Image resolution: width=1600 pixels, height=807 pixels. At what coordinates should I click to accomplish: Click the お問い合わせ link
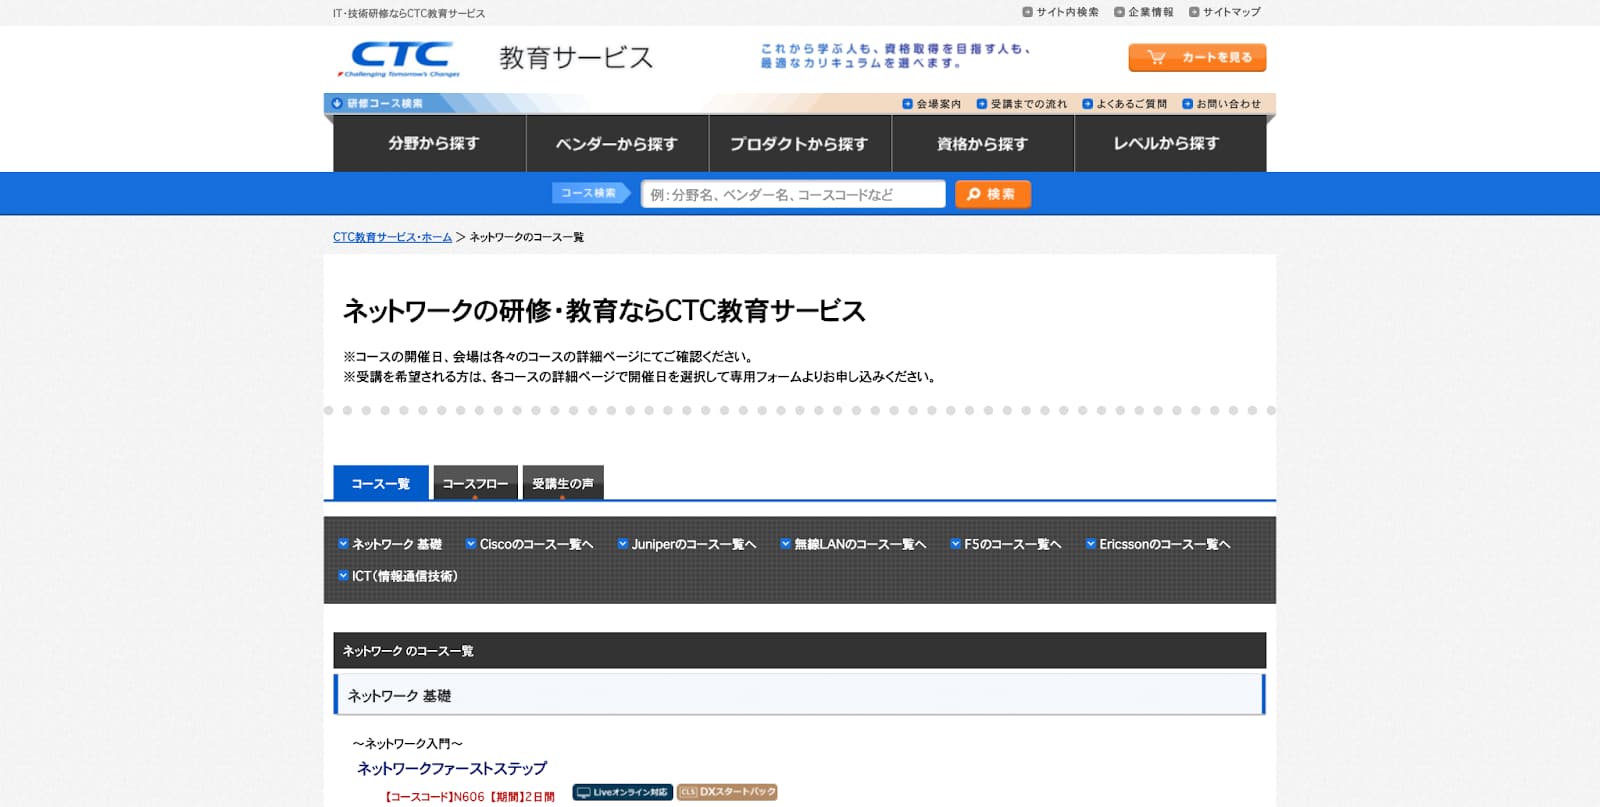(x=1221, y=104)
